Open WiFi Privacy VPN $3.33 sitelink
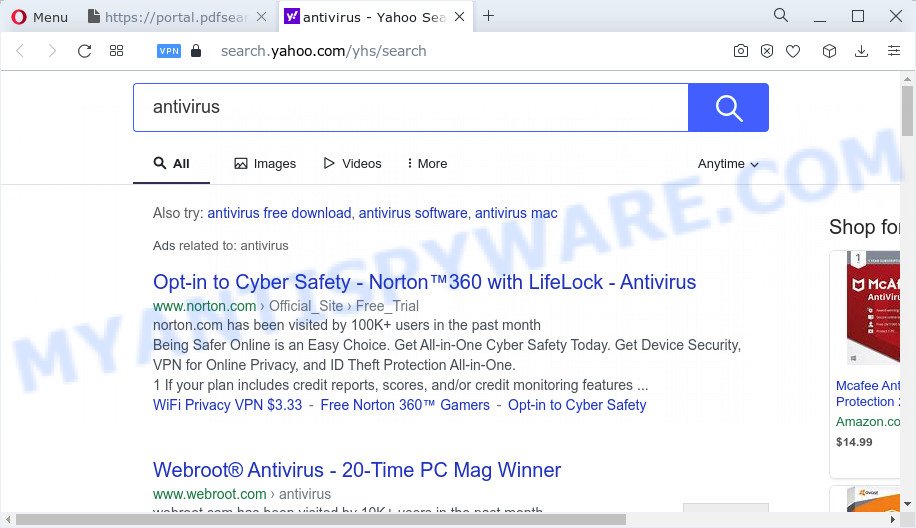916x528 pixels. [x=227, y=405]
